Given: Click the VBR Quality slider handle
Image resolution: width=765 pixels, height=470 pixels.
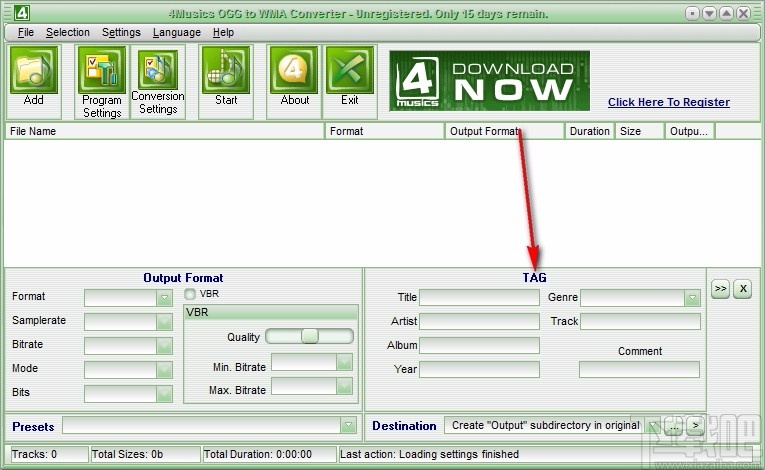Looking at the screenshot, I should coord(310,336).
